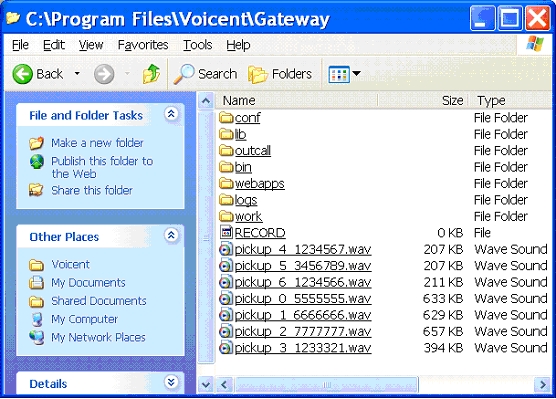The width and height of the screenshot is (556, 399).
Task: Click Publish this folder to the Web
Action: point(102,167)
